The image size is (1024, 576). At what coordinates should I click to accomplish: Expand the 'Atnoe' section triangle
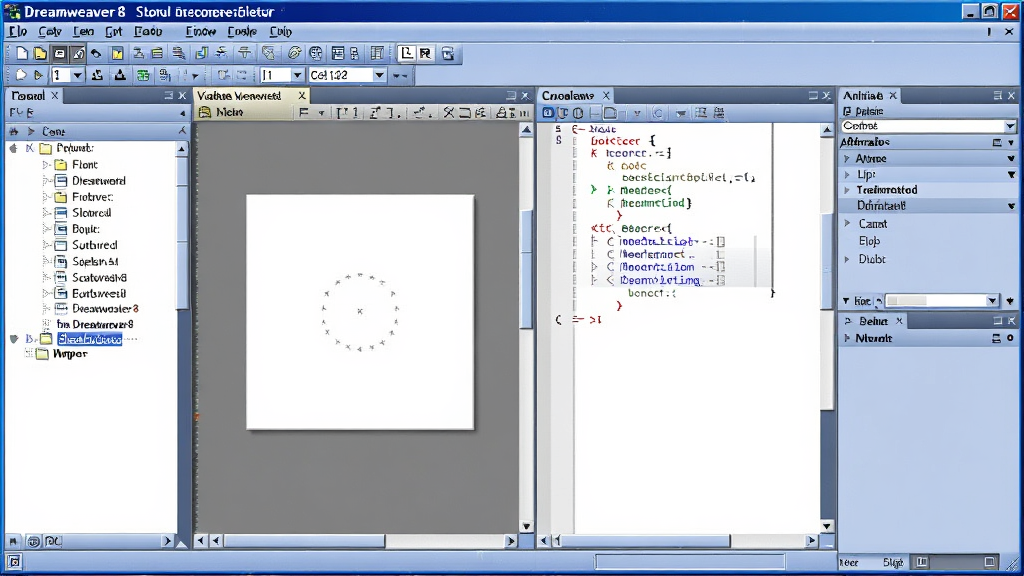(847, 159)
